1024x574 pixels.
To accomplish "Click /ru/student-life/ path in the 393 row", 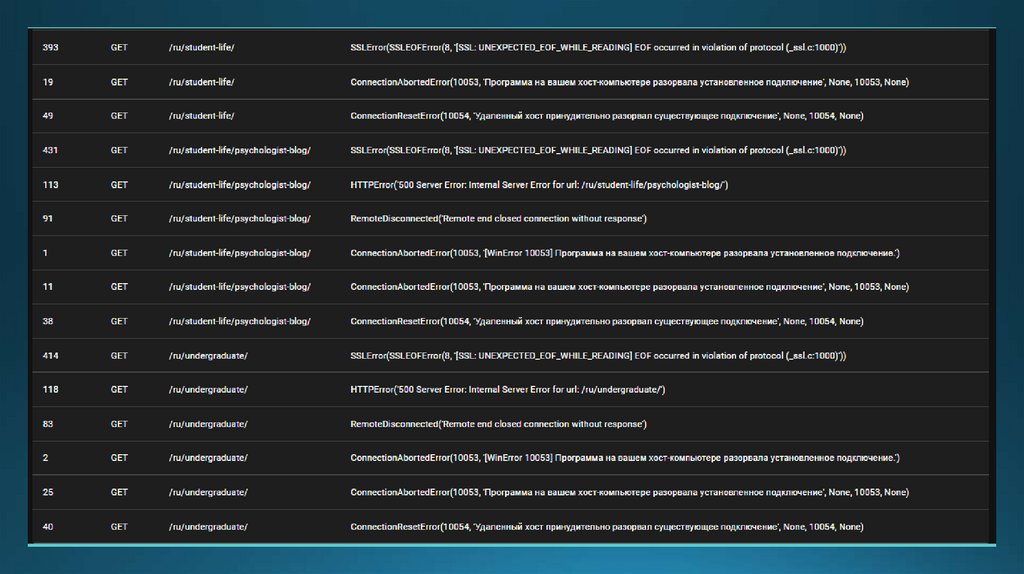I will pos(201,48).
